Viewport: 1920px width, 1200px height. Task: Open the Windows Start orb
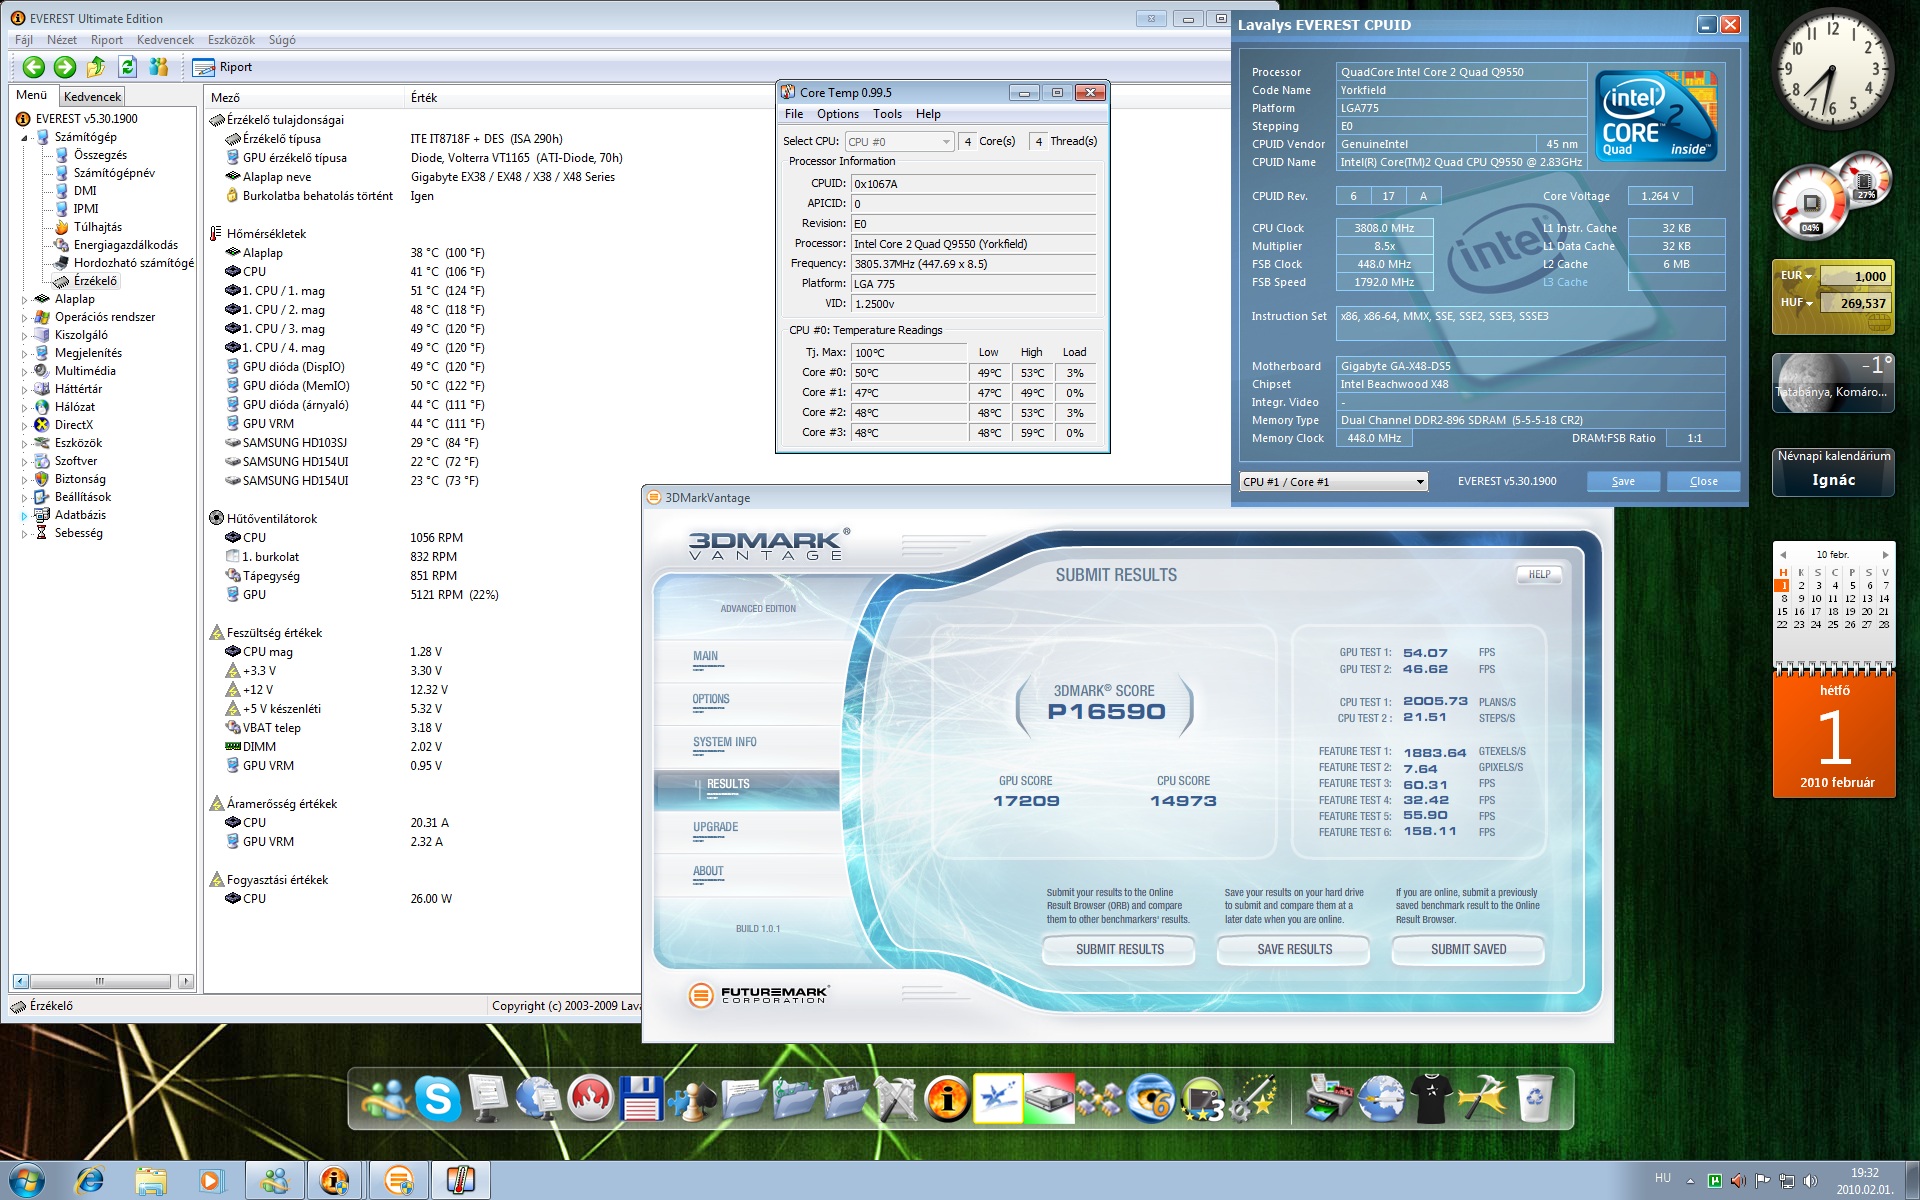[27, 1181]
